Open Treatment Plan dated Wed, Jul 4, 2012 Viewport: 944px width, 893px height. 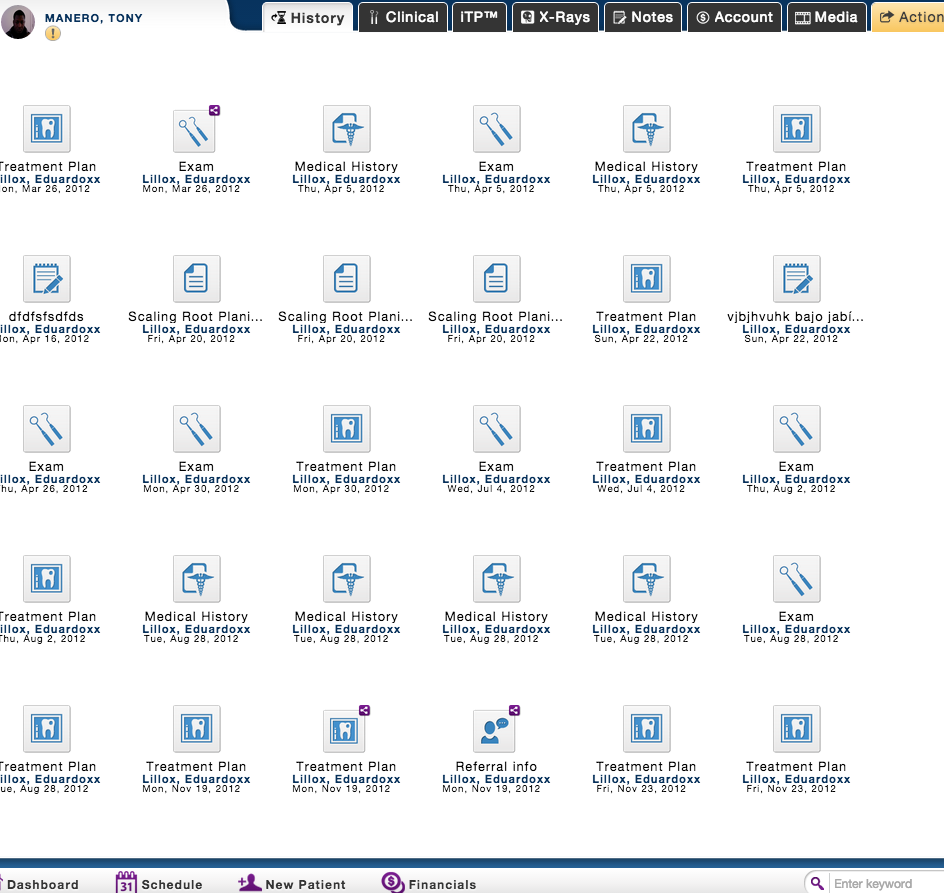pyautogui.click(x=646, y=430)
